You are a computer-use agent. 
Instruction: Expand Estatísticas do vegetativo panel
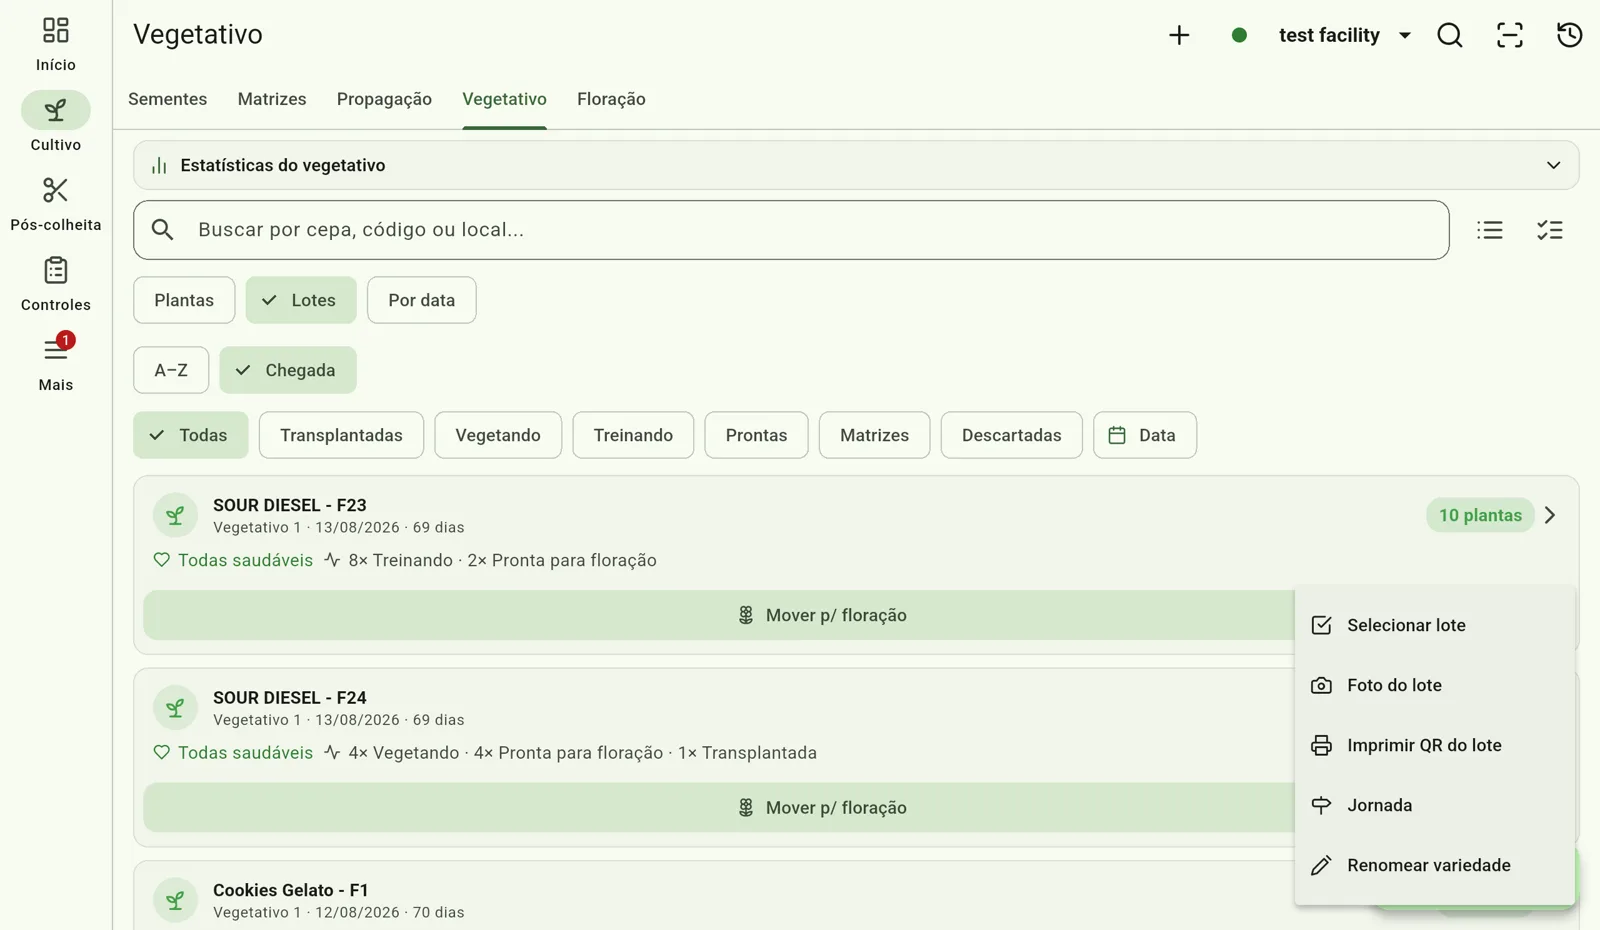coord(856,165)
